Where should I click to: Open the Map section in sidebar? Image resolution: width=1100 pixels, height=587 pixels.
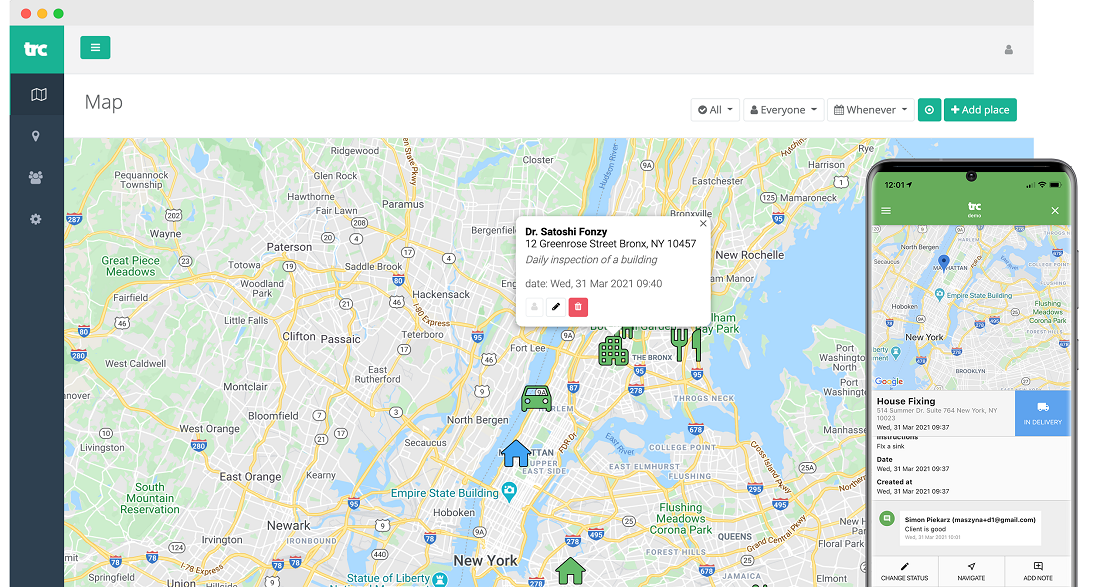tap(39, 95)
